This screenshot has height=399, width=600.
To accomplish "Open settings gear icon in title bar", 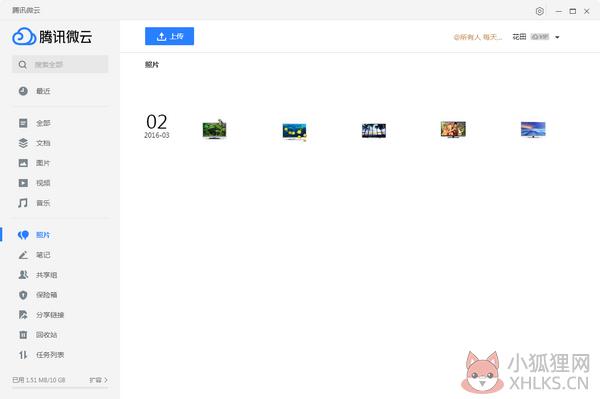I will (x=540, y=11).
